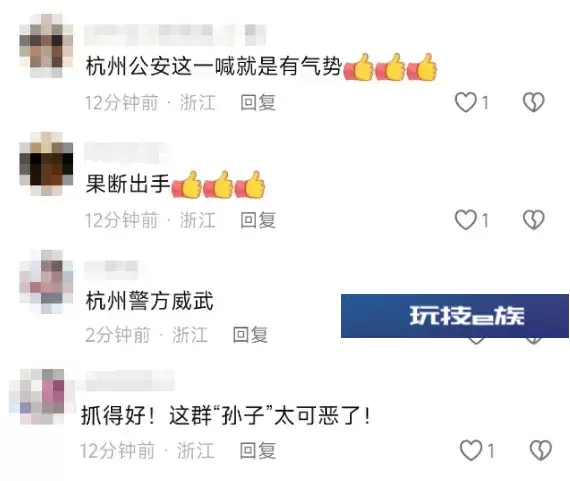Like the 杭州公安这一喊就是有气势 comment
The image size is (570, 481).
pyautogui.click(x=466, y=102)
